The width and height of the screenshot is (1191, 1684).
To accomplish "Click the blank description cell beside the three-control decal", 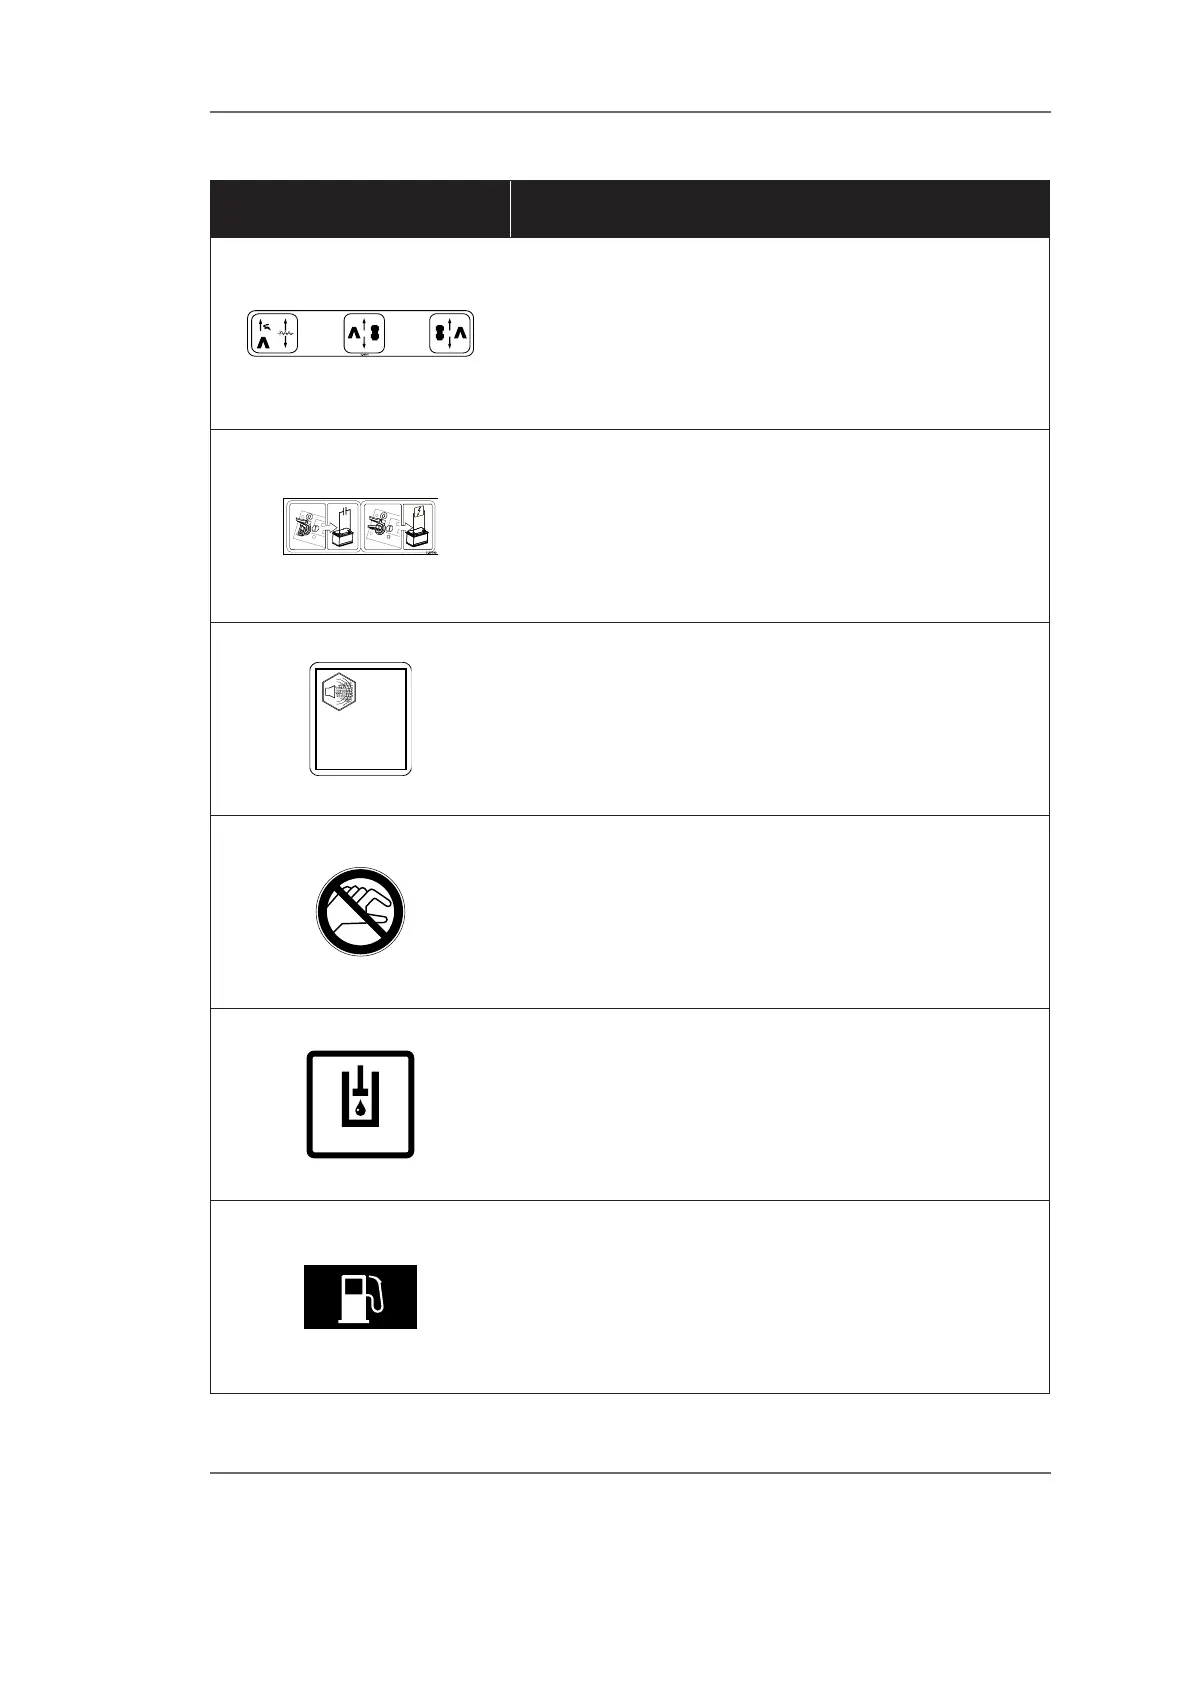I will click(780, 334).
